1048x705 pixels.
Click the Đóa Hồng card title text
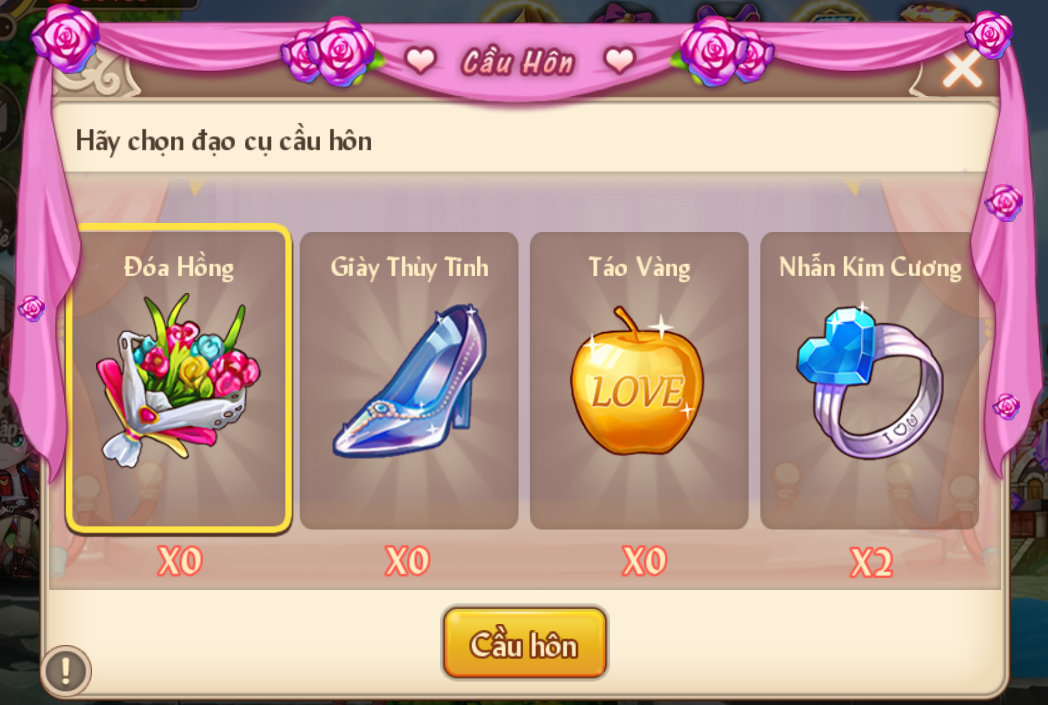[179, 267]
